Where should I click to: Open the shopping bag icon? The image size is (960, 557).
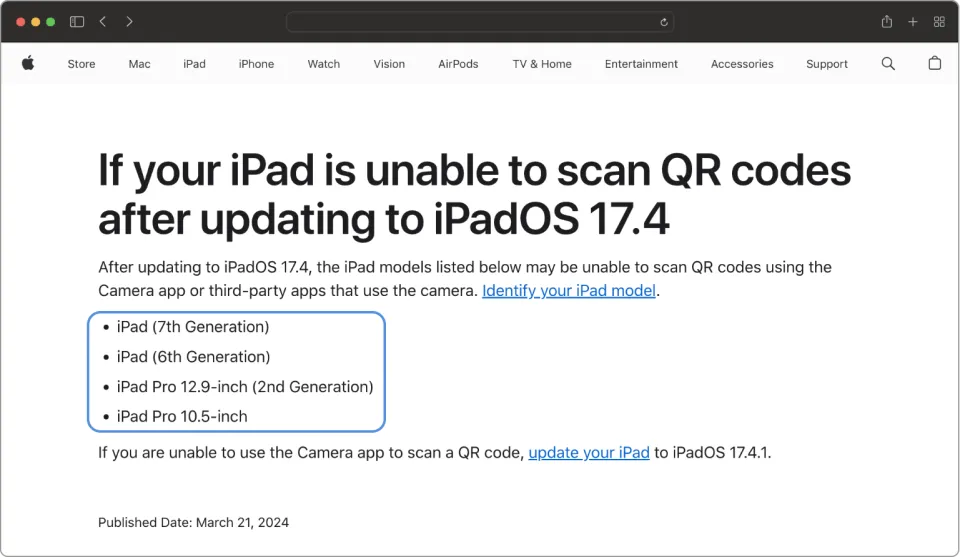[x=934, y=64]
